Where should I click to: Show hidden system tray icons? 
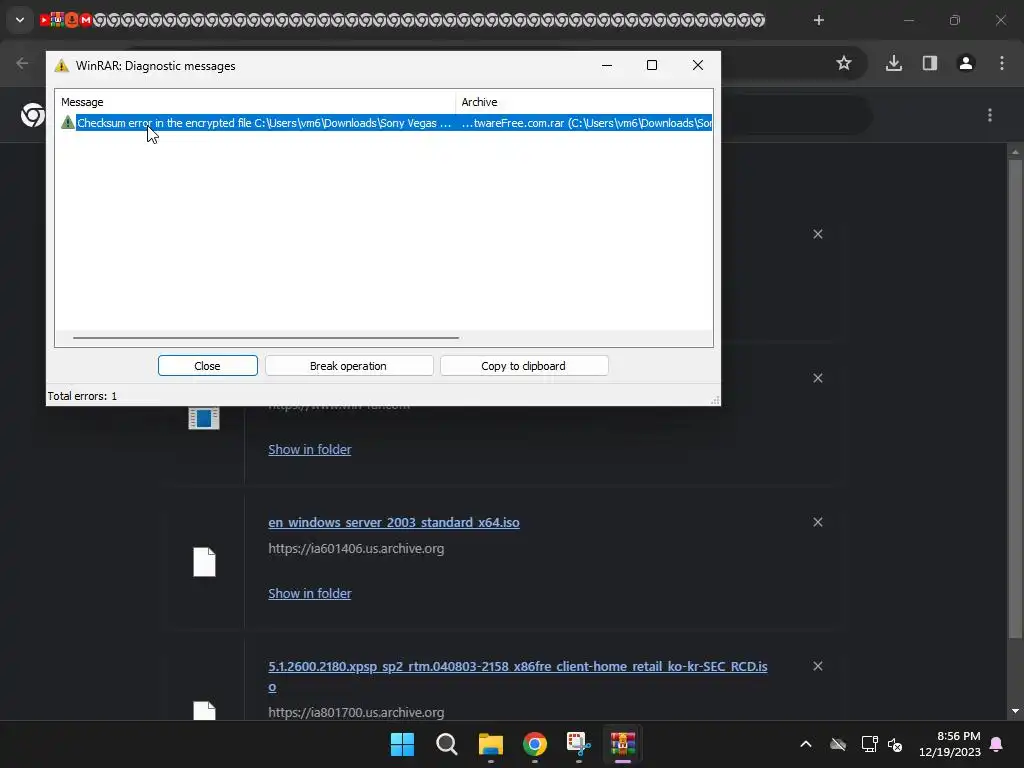tap(806, 744)
